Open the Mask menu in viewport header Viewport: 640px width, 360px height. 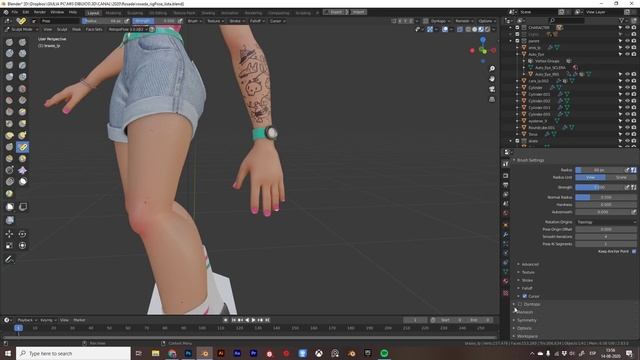point(76,29)
